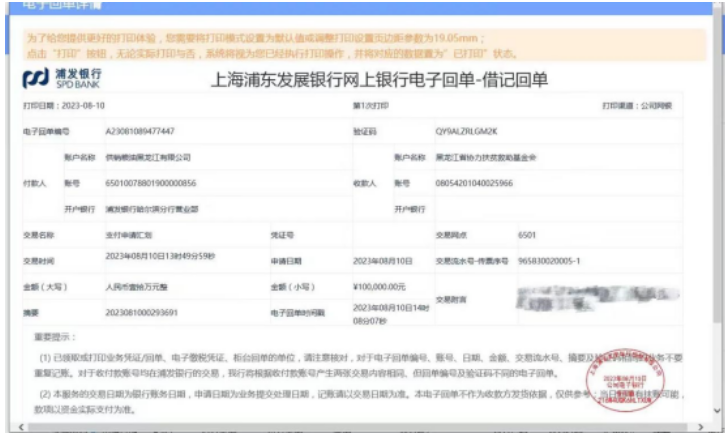The width and height of the screenshot is (725, 434).
Task: Click the 金额(小写) label
Action: coord(293,287)
